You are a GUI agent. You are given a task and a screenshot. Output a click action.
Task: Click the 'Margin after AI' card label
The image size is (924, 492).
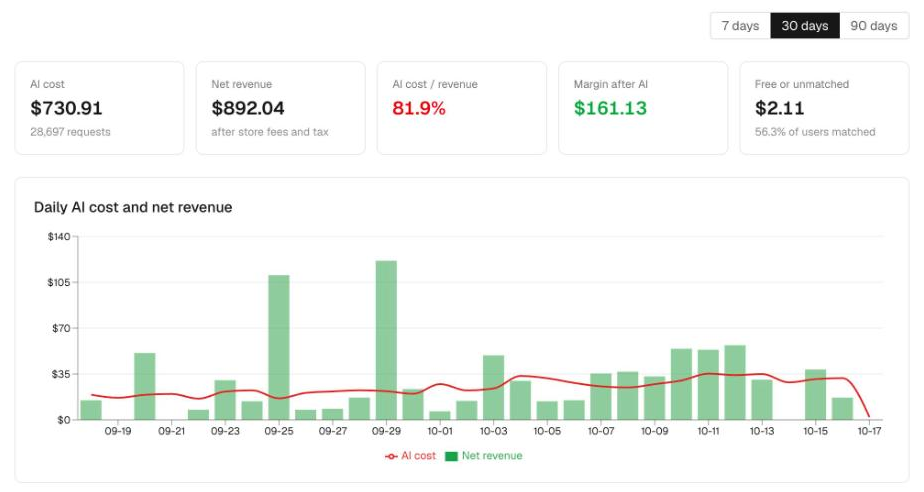[x=610, y=84]
